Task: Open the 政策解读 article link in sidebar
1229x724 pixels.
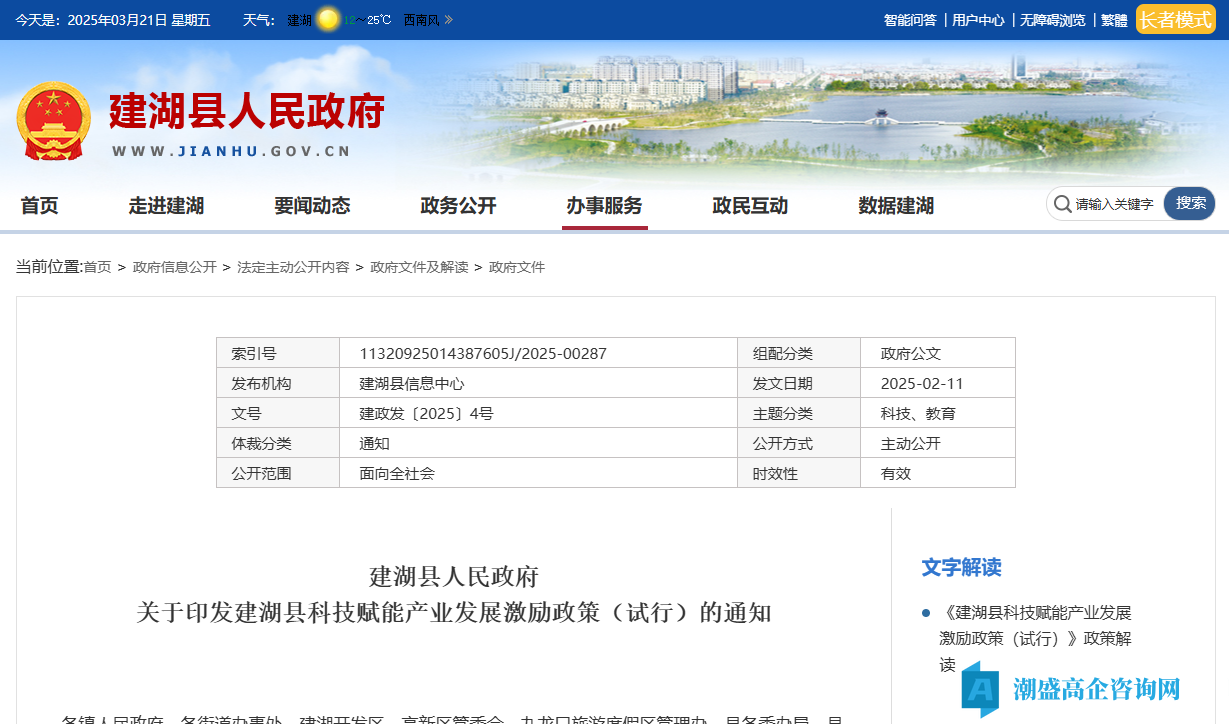Action: tap(1035, 638)
